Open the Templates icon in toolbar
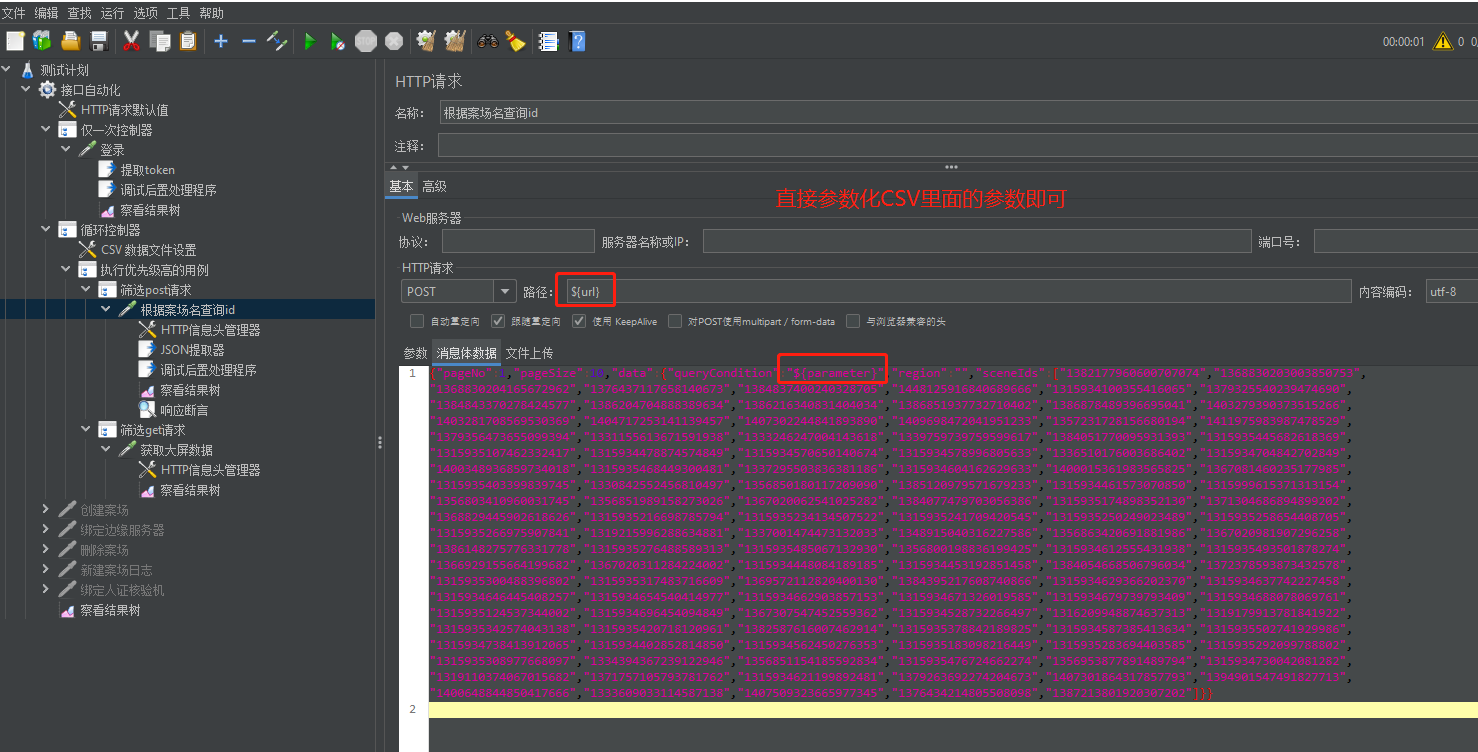Image resolution: width=1478 pixels, height=752 pixels. click(x=42, y=41)
